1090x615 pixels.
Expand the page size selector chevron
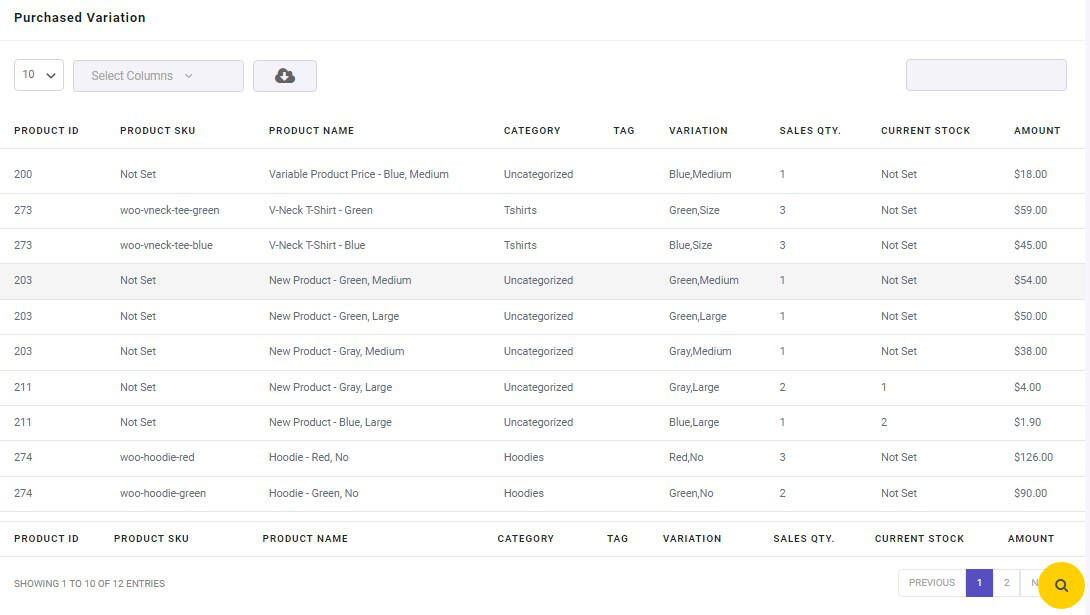(x=48, y=74)
